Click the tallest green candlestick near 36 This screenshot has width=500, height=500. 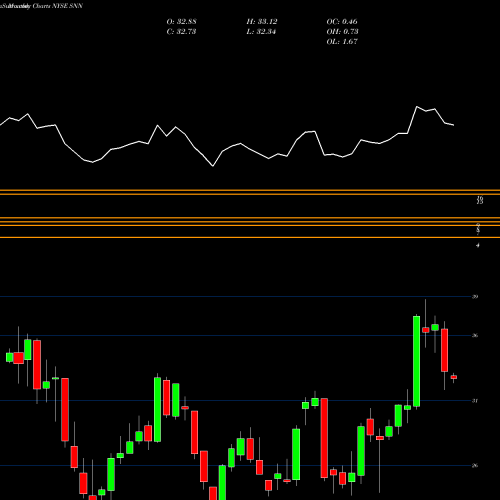[x=416, y=361]
